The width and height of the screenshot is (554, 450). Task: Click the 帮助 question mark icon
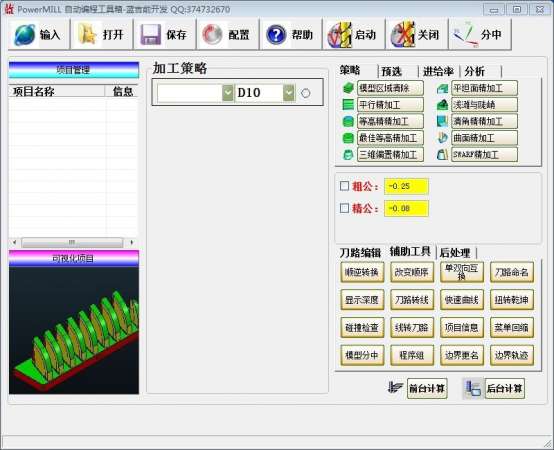(x=276, y=35)
